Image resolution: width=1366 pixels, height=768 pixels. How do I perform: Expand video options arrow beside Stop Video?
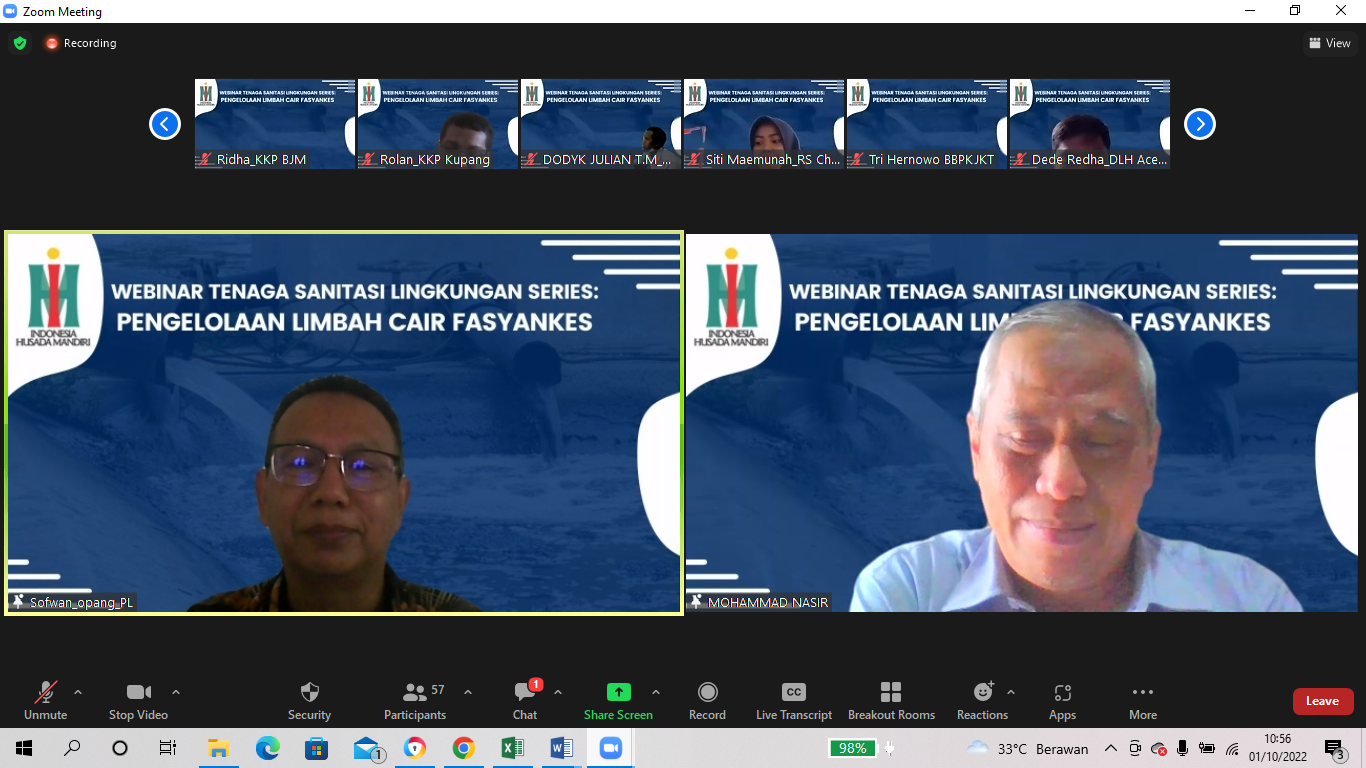(x=176, y=692)
